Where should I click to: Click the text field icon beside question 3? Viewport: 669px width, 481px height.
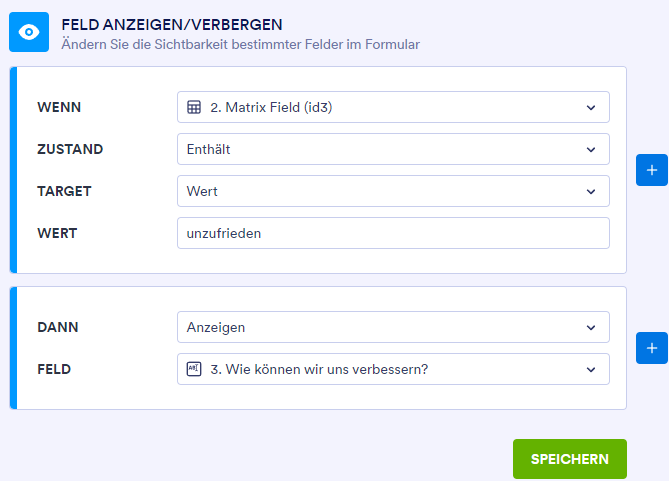click(194, 369)
